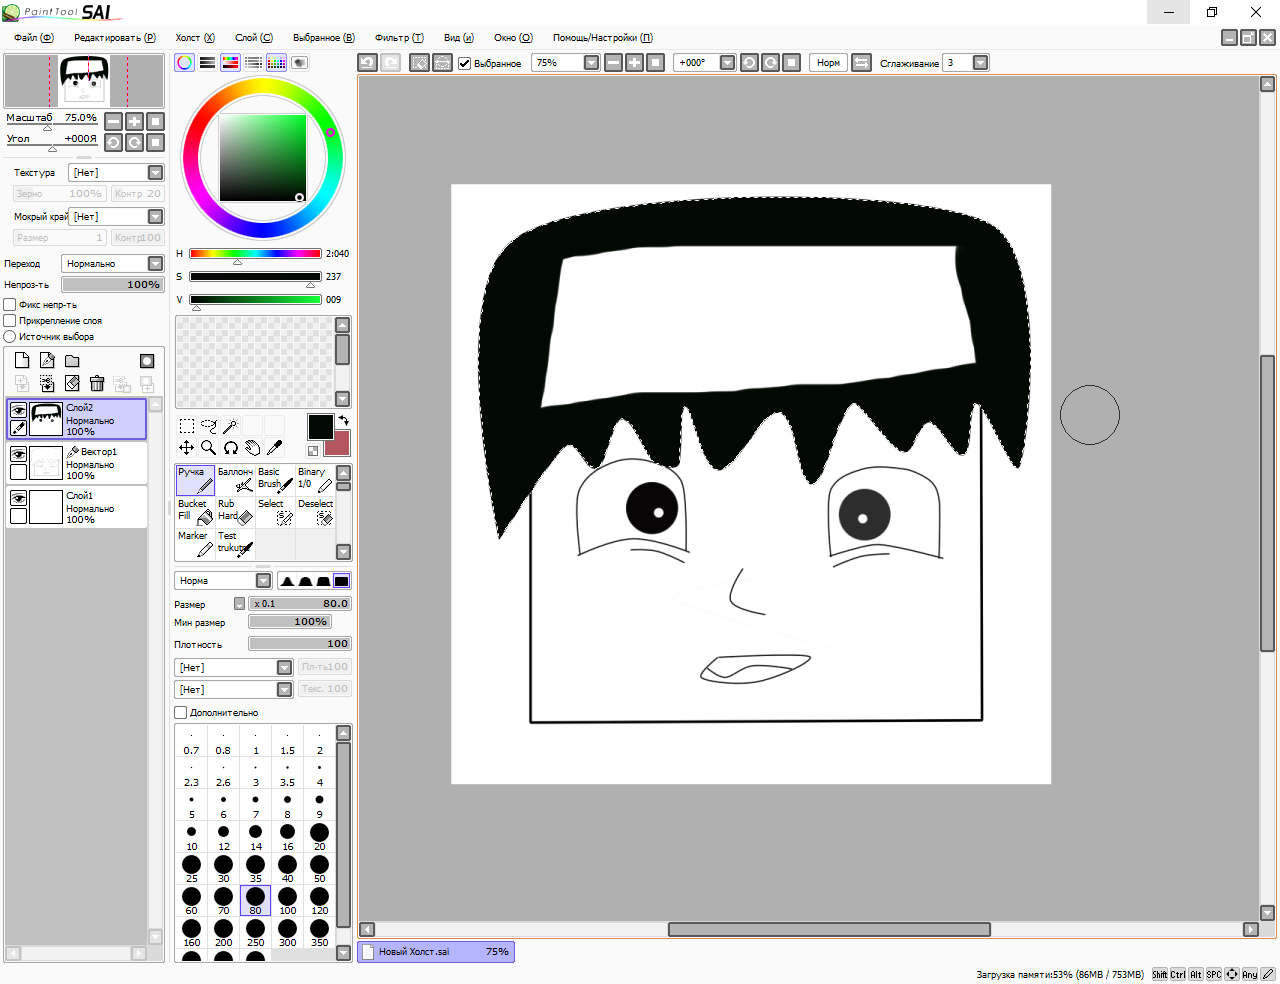Delete the current layer with trash icon
This screenshot has height=984, width=1280.
tap(97, 383)
